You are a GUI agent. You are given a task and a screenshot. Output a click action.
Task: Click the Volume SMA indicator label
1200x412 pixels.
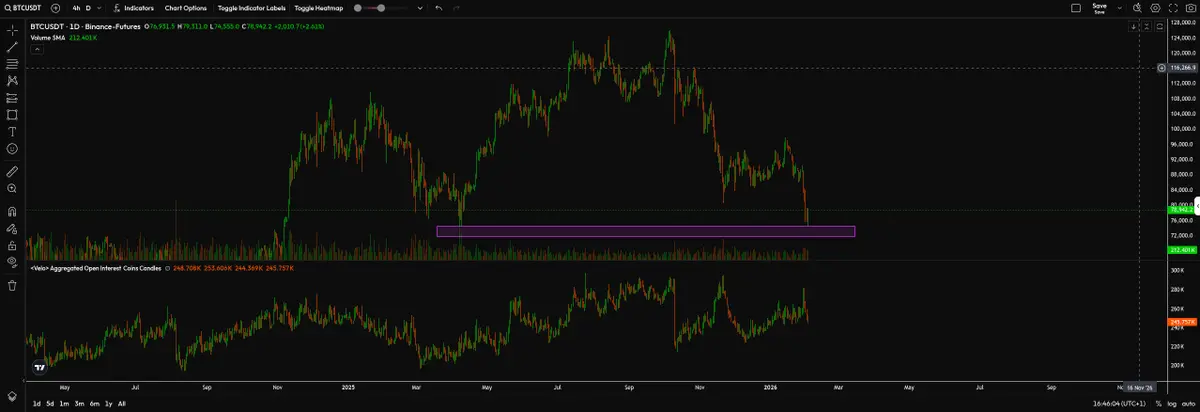point(48,38)
